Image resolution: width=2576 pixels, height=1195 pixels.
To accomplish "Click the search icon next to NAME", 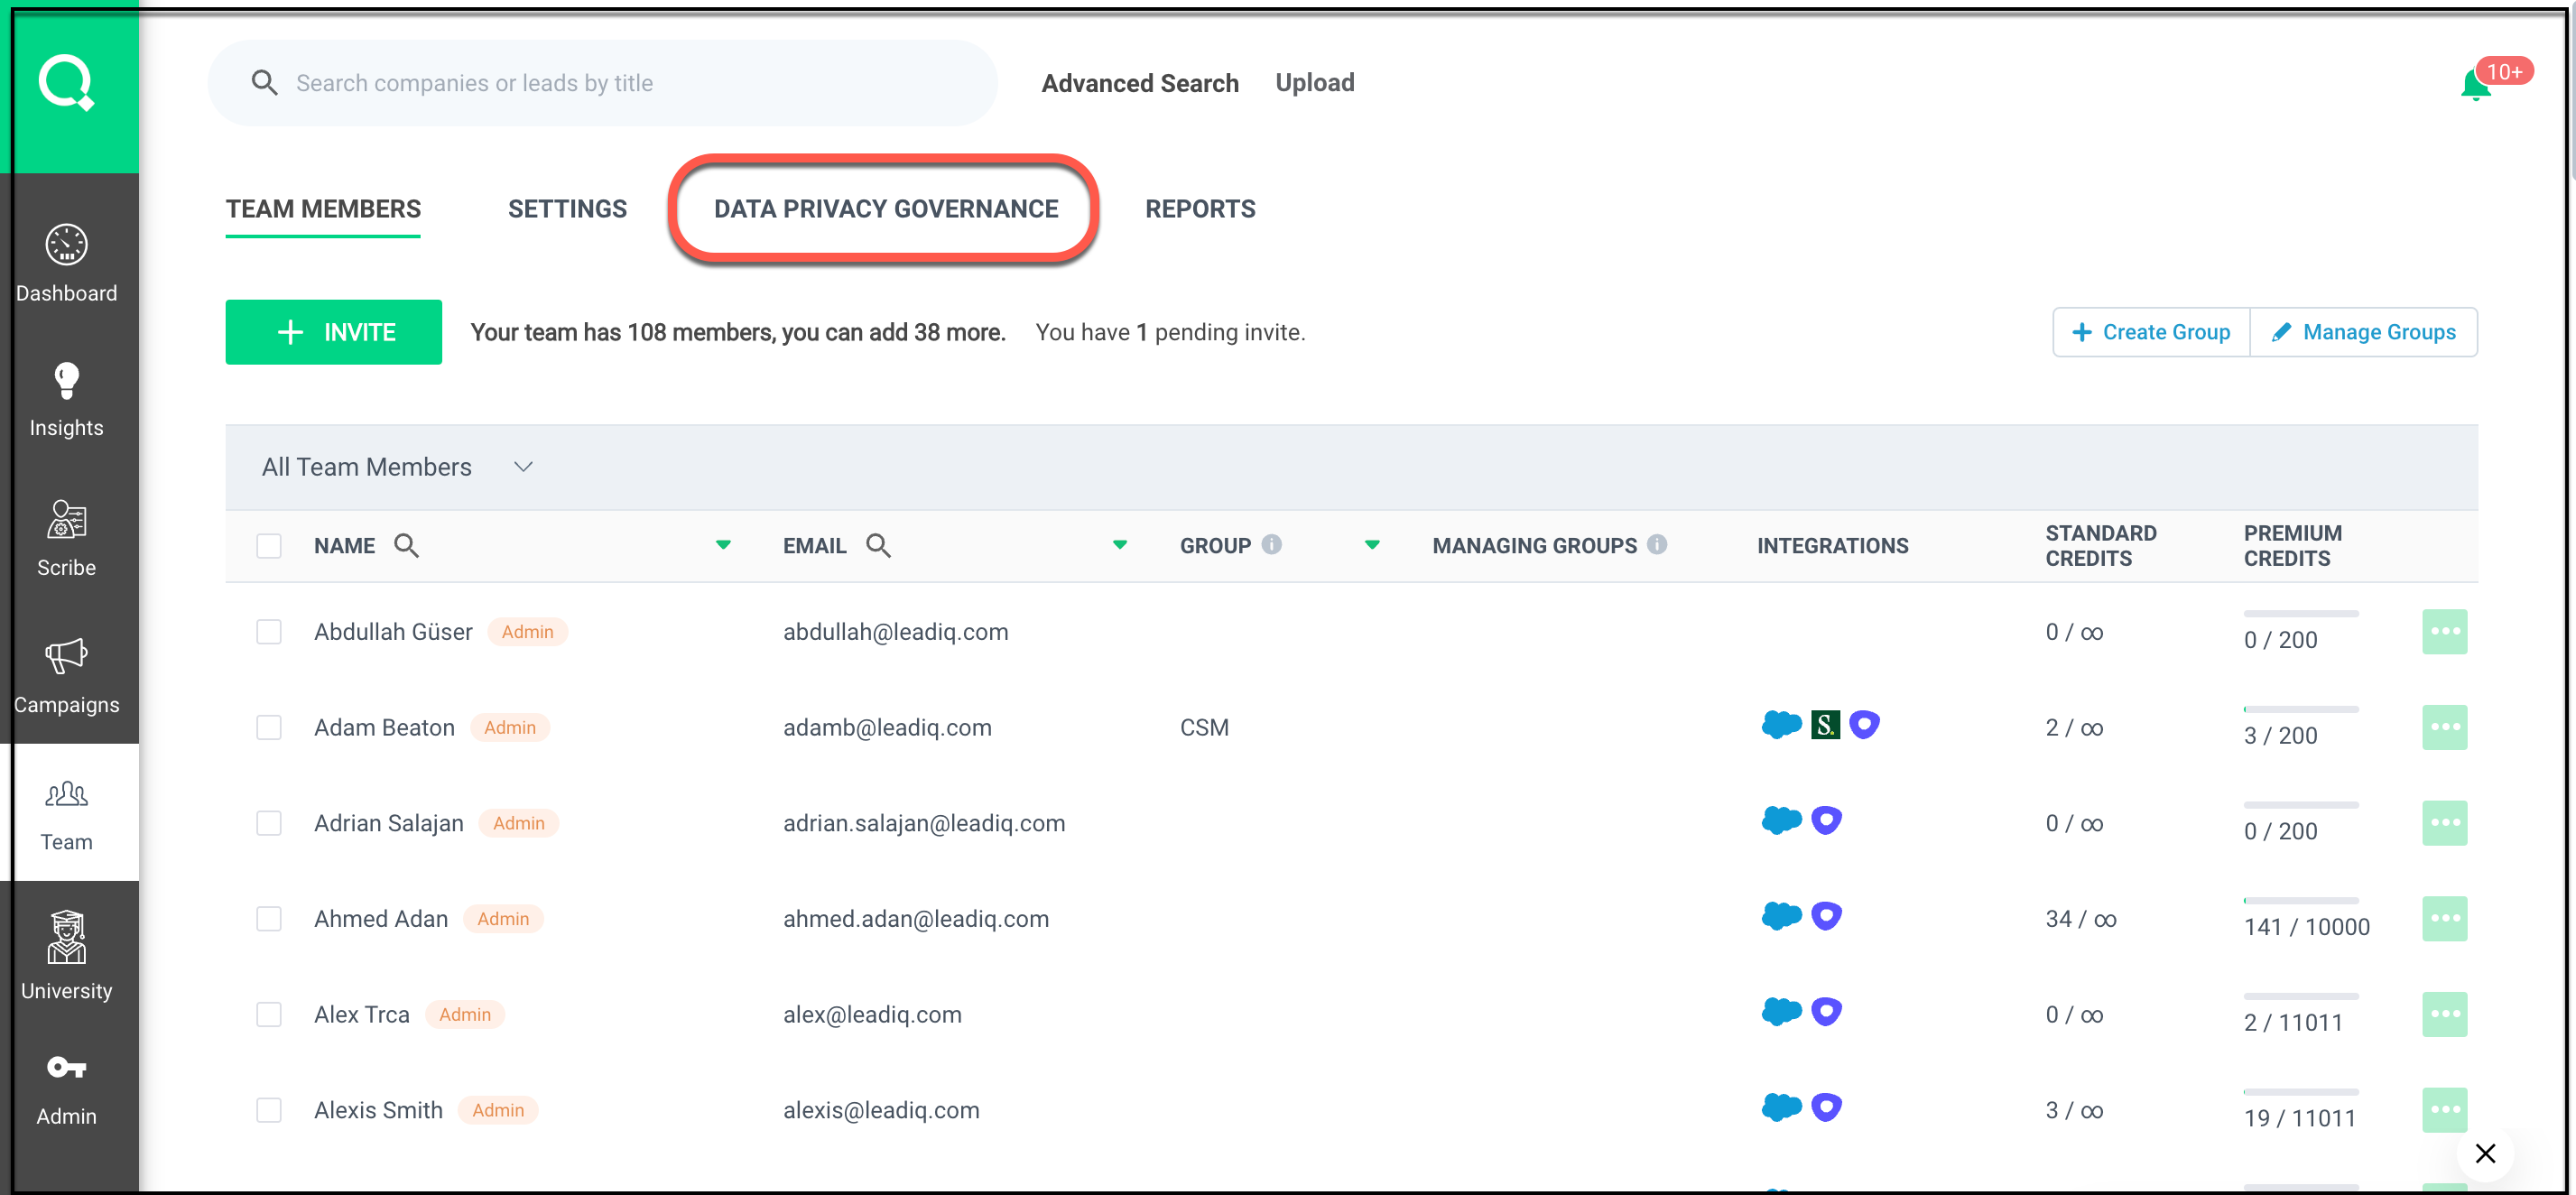I will tap(406, 545).
